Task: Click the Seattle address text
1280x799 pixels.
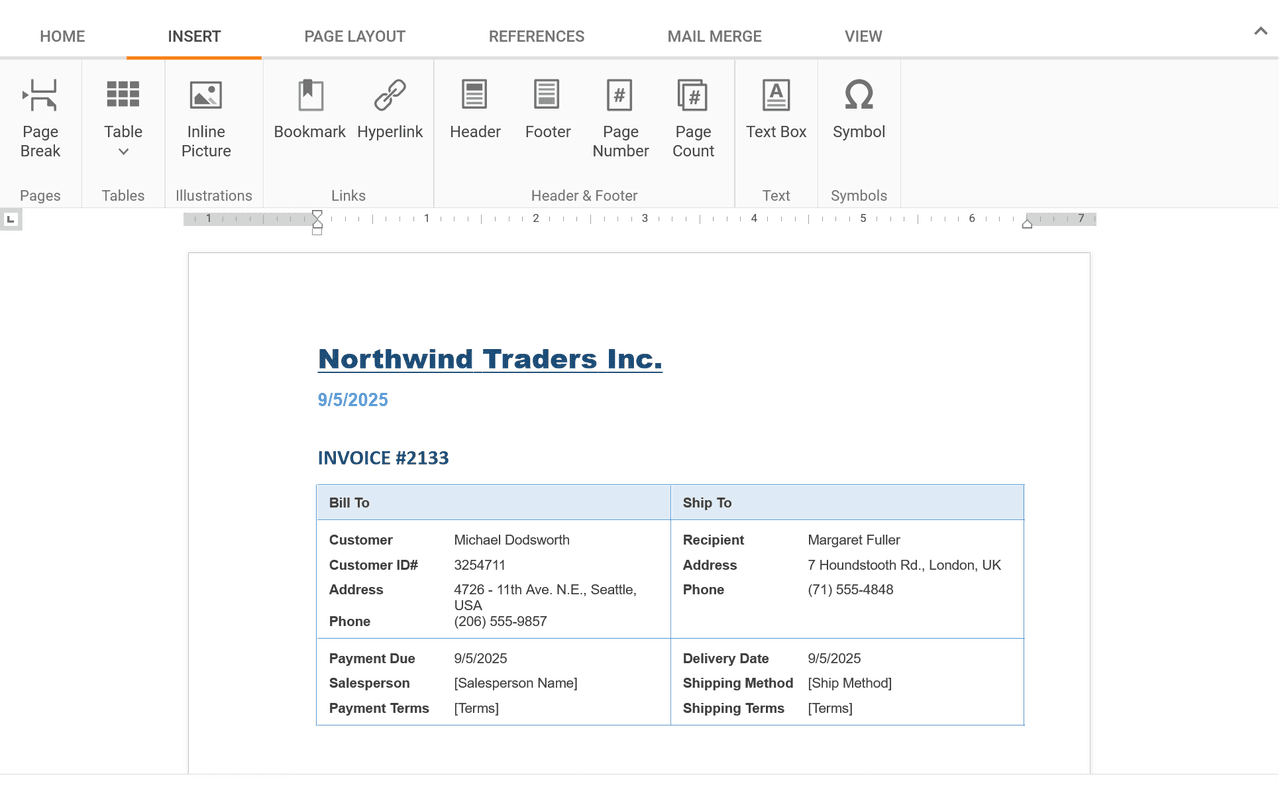Action: 545,597
